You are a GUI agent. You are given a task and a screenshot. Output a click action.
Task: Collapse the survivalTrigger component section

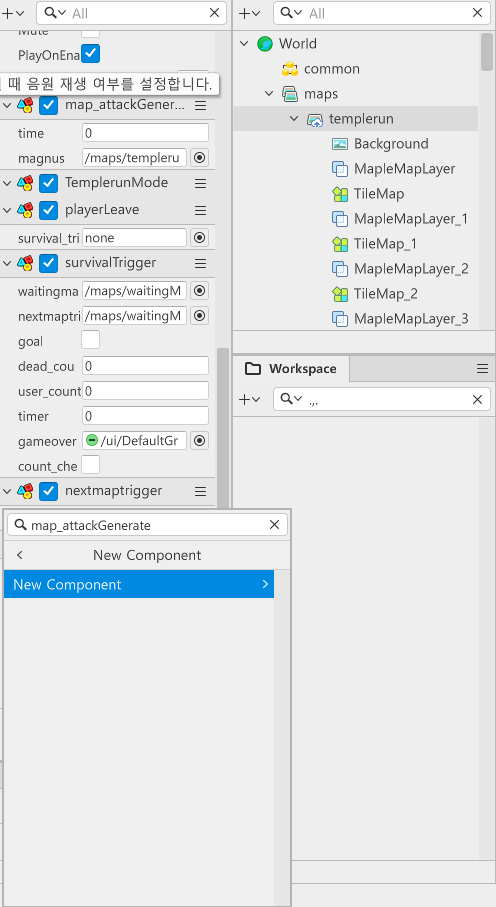tap(7, 263)
